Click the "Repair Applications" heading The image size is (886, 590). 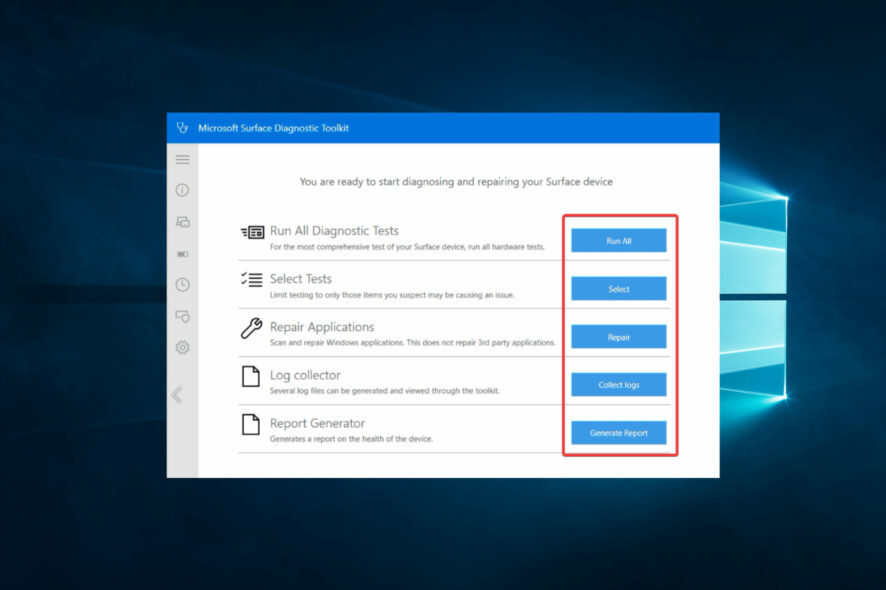pyautogui.click(x=322, y=327)
